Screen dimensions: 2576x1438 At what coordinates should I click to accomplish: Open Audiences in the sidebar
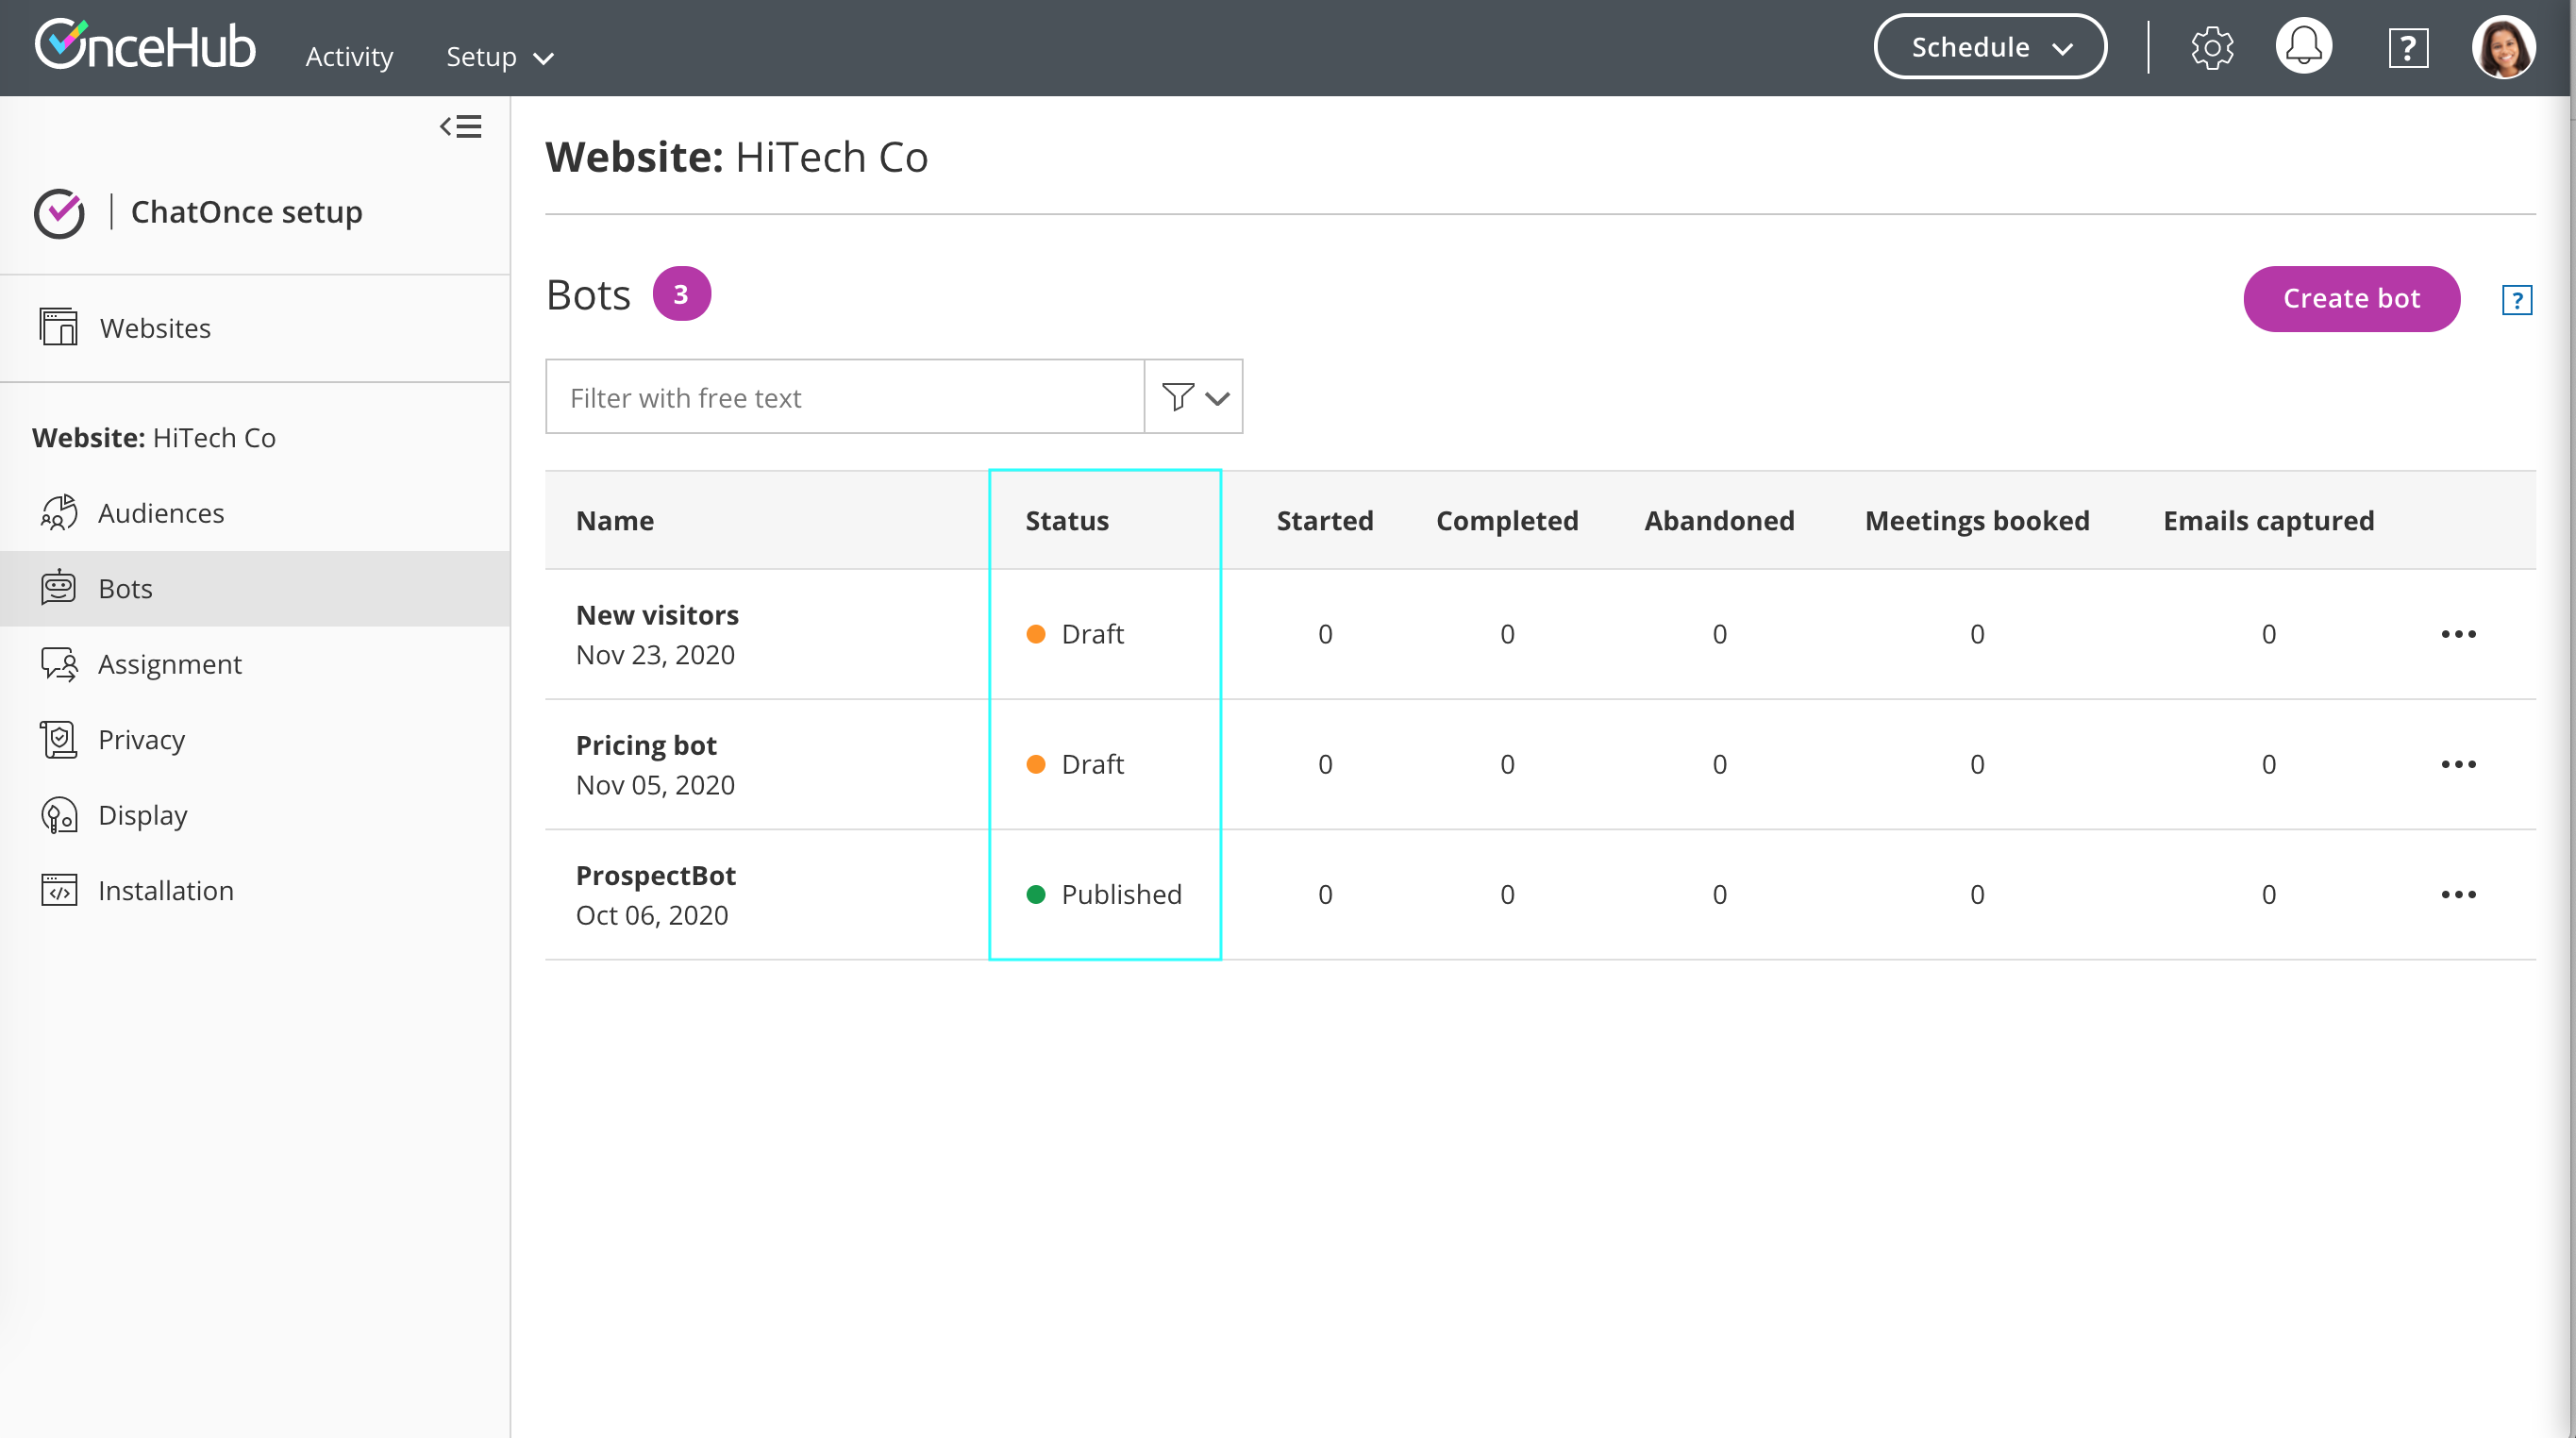(x=161, y=513)
